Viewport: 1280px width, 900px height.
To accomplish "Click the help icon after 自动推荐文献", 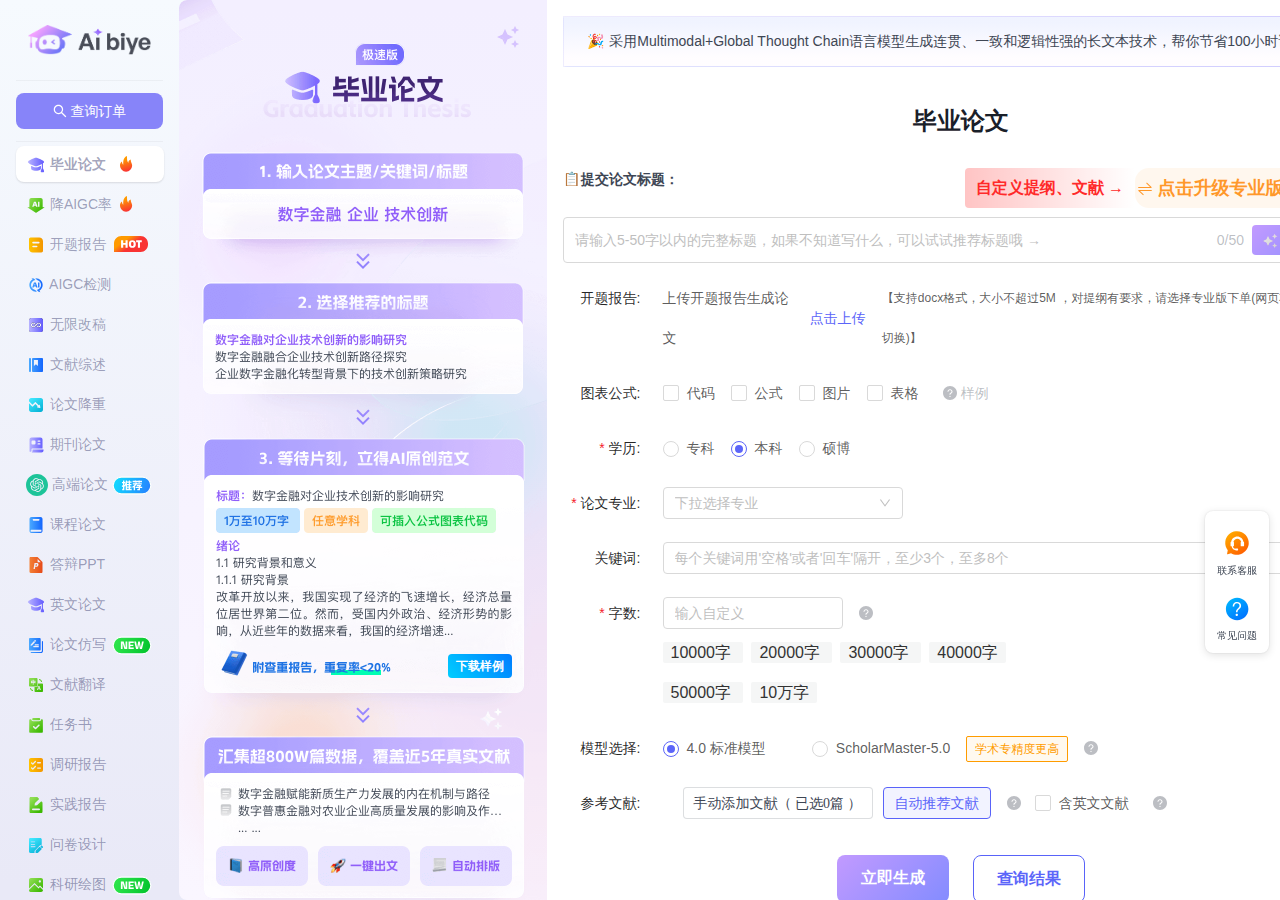I will tap(1014, 803).
